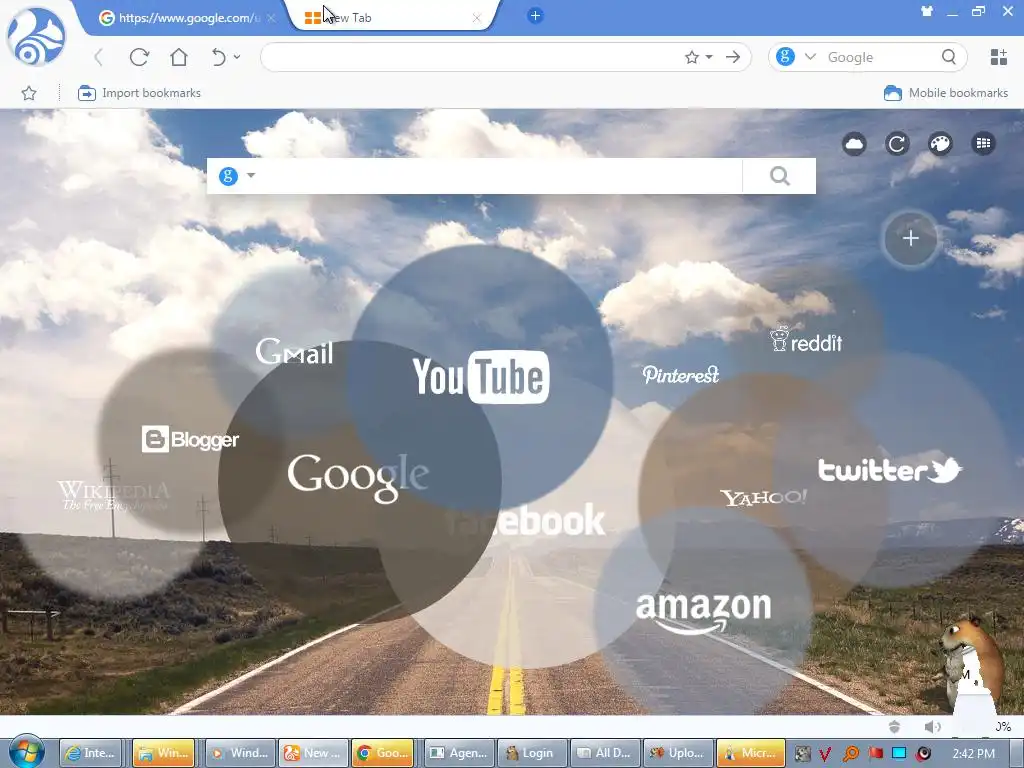Go back with the back arrow

pos(99,57)
